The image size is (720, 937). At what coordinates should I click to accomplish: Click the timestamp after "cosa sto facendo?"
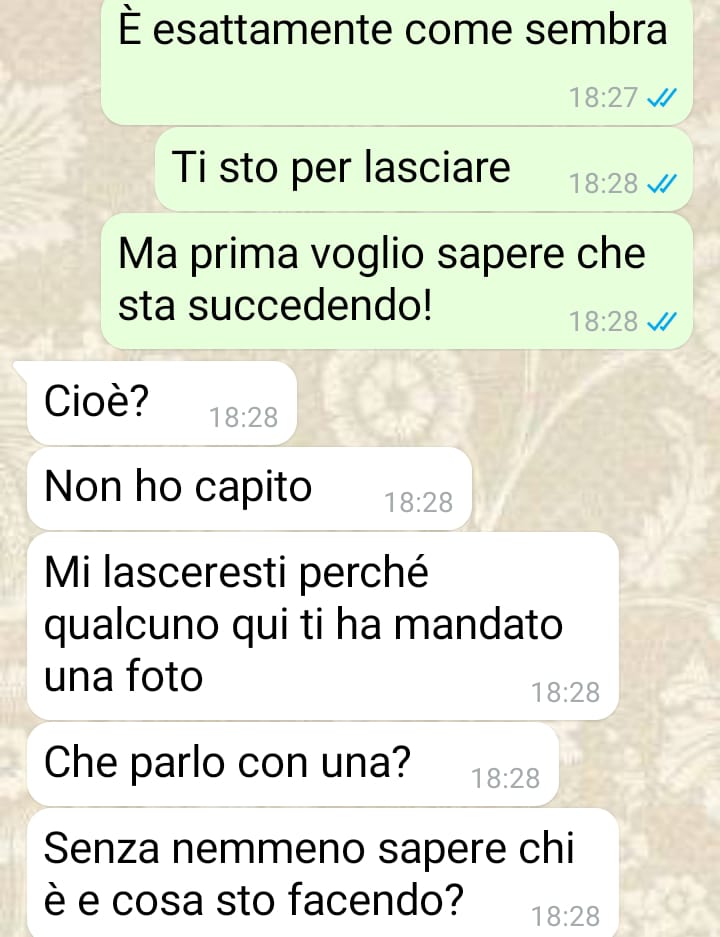(565, 917)
